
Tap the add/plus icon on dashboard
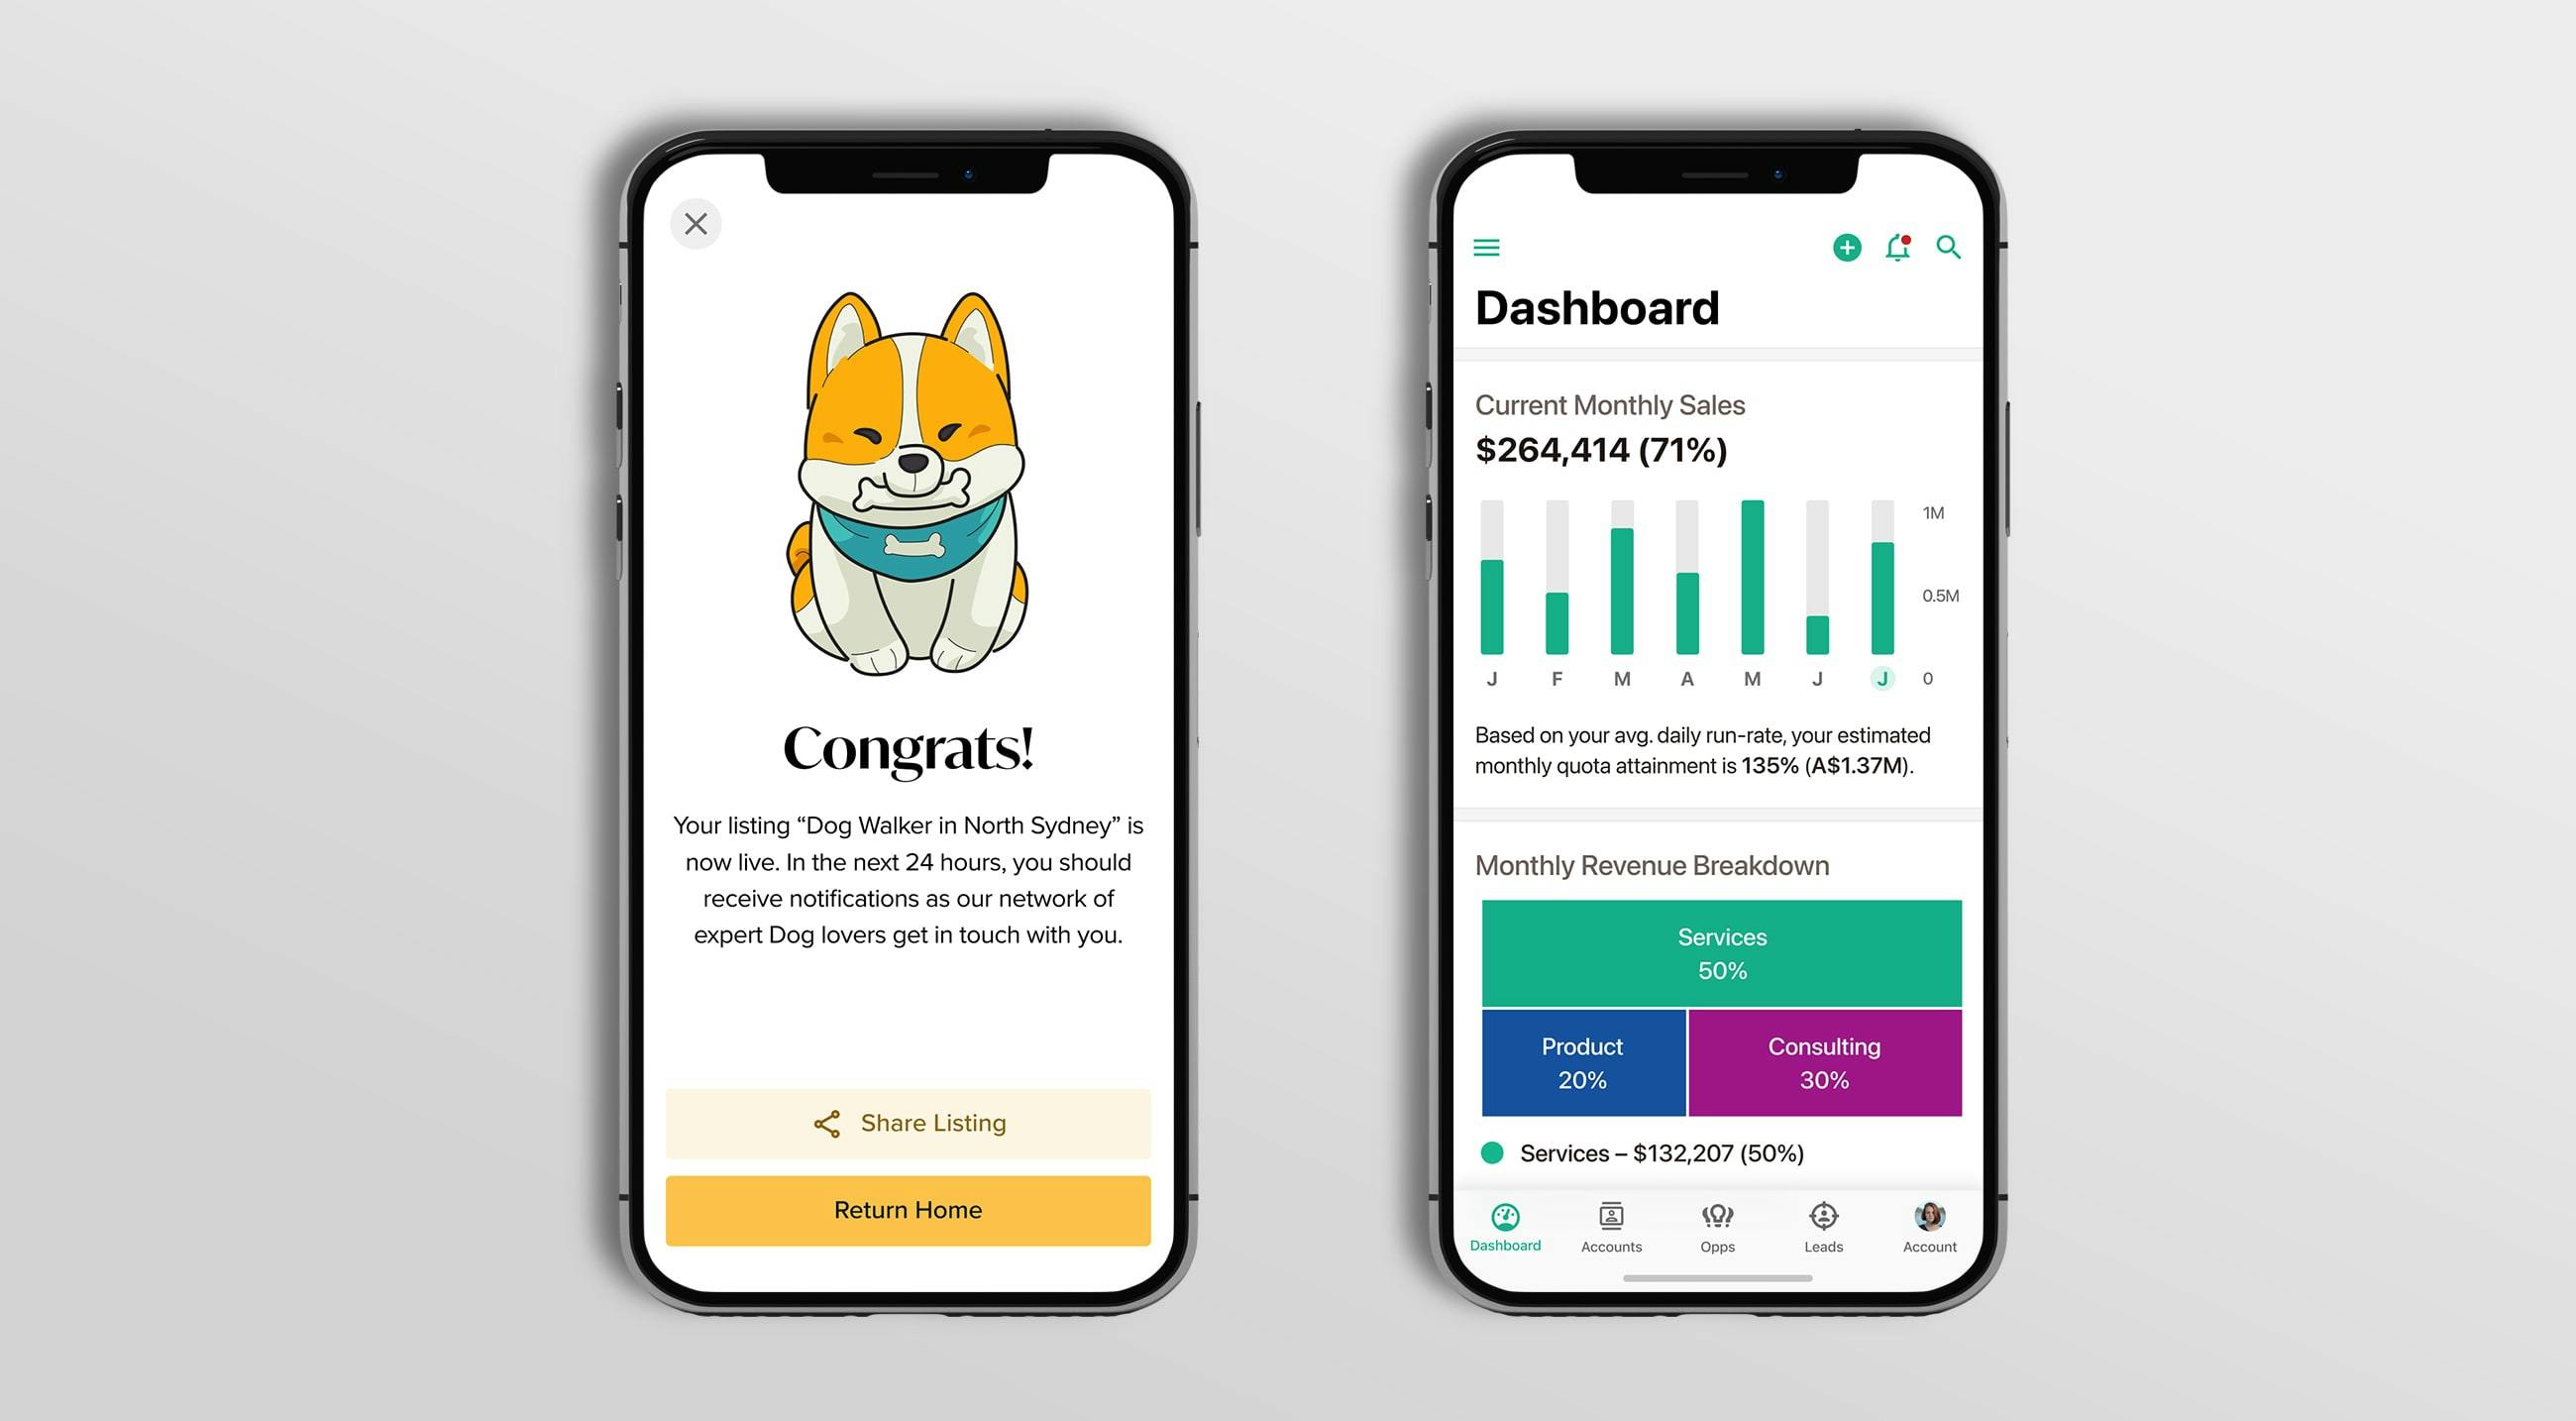point(1847,247)
